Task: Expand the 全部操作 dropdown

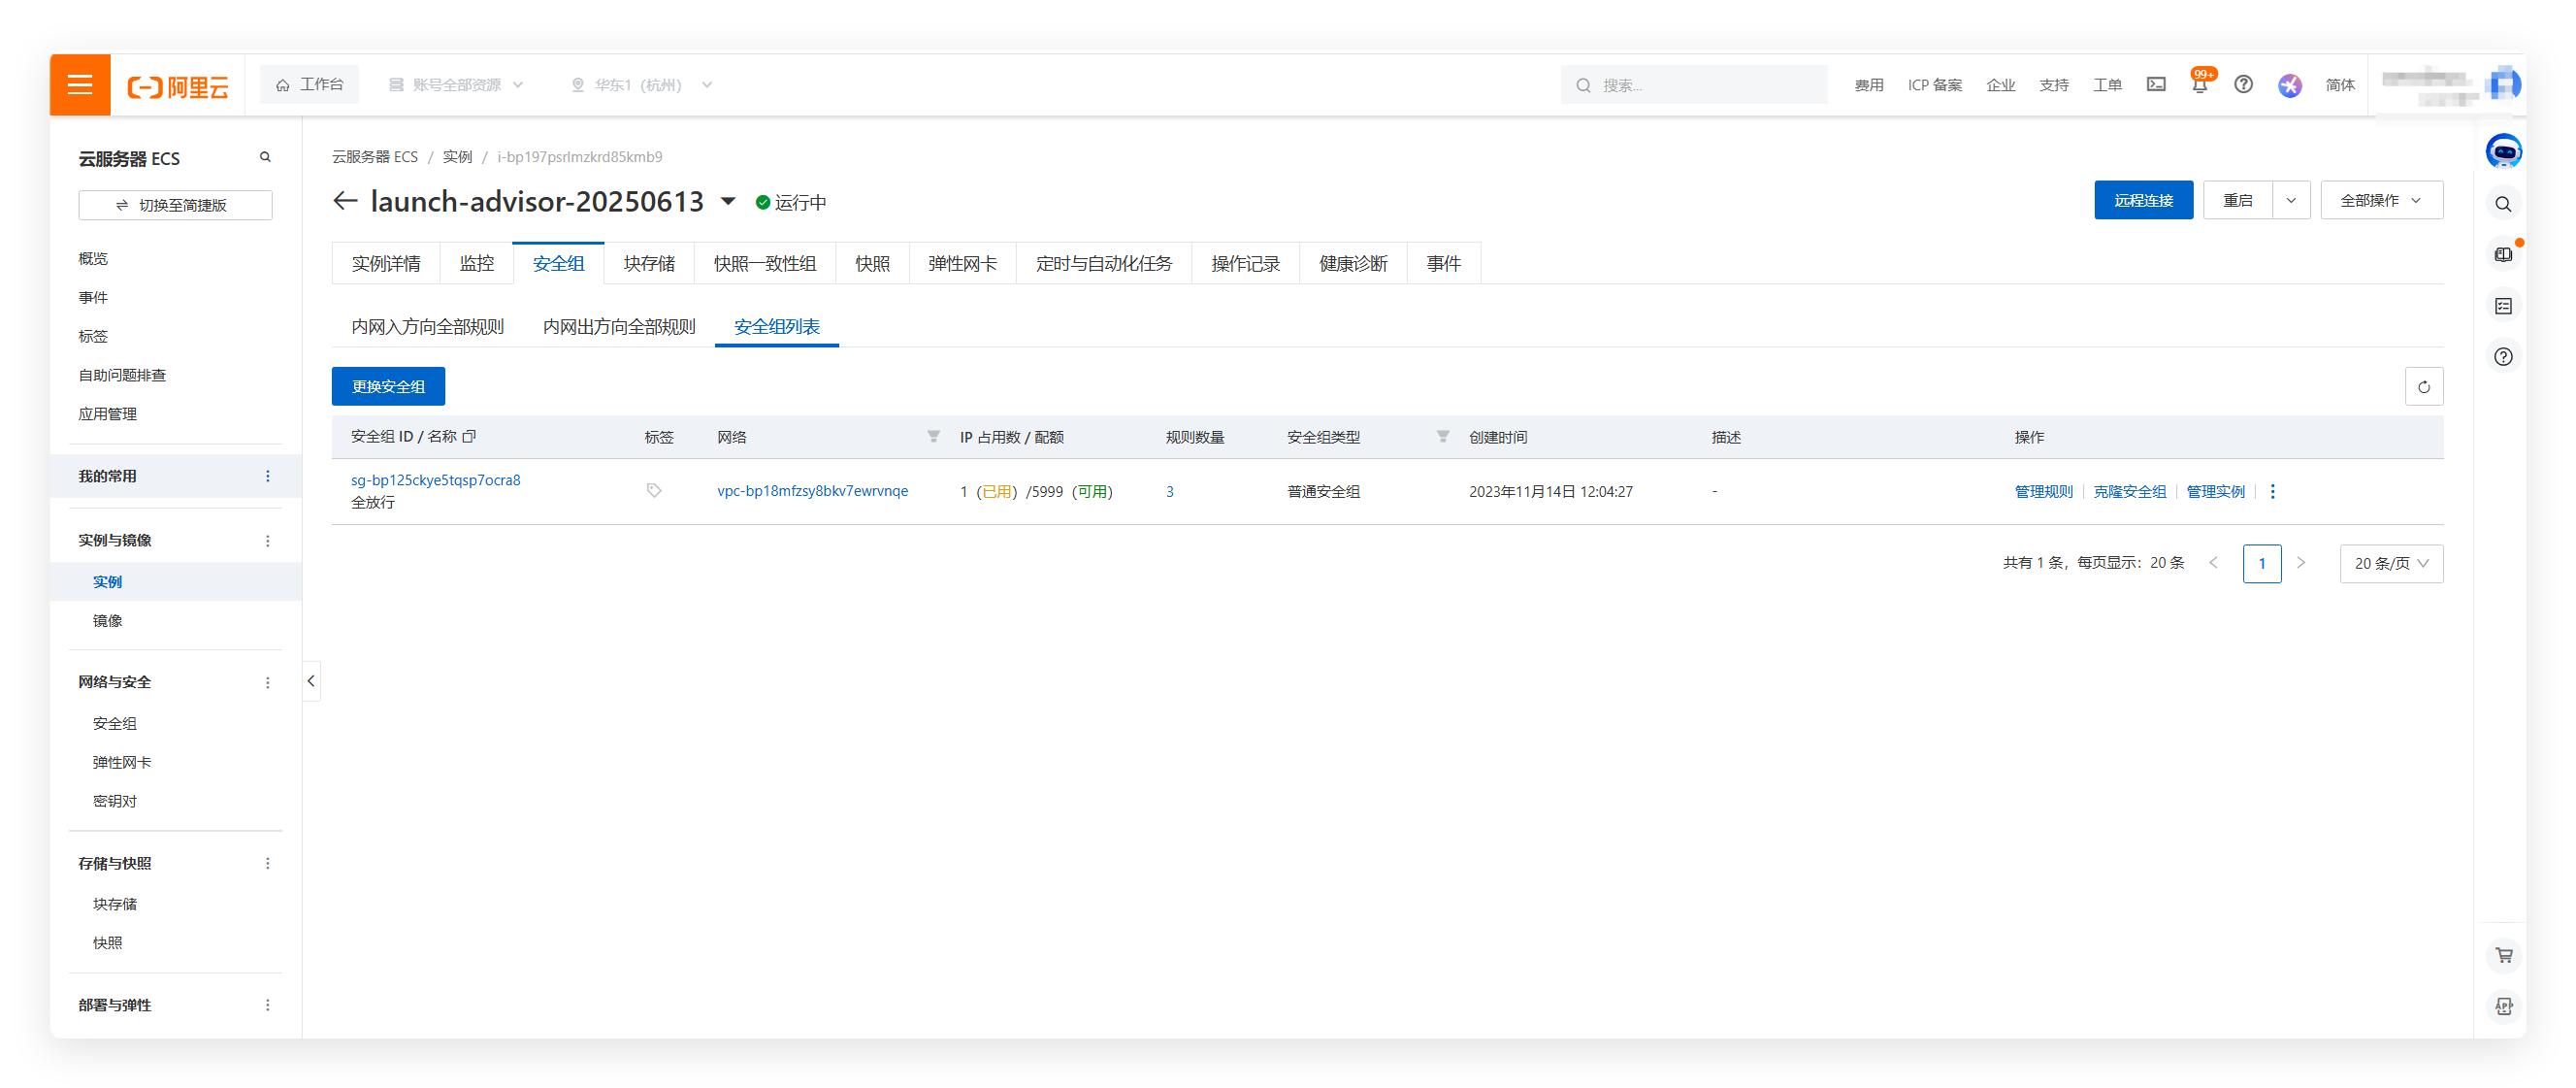Action: (2380, 201)
